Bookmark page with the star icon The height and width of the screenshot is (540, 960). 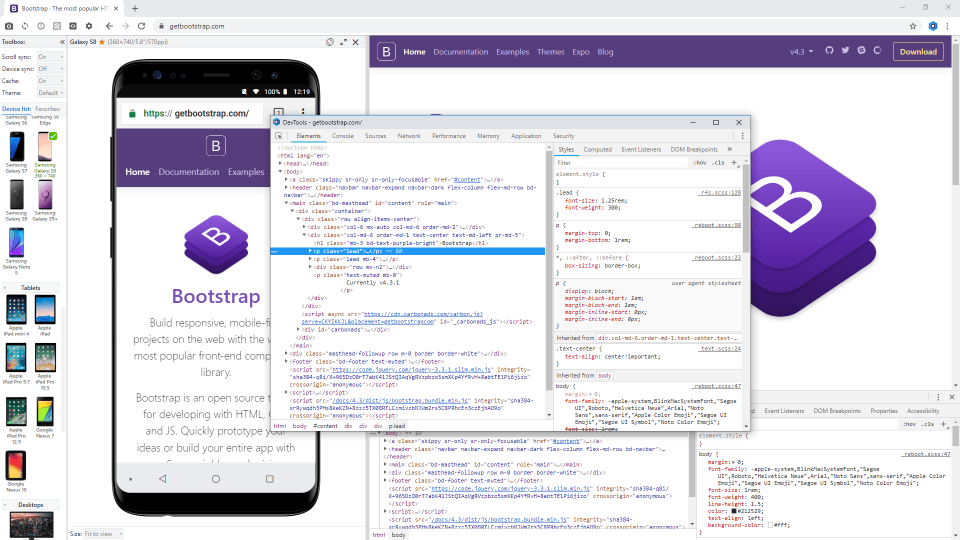pos(913,26)
